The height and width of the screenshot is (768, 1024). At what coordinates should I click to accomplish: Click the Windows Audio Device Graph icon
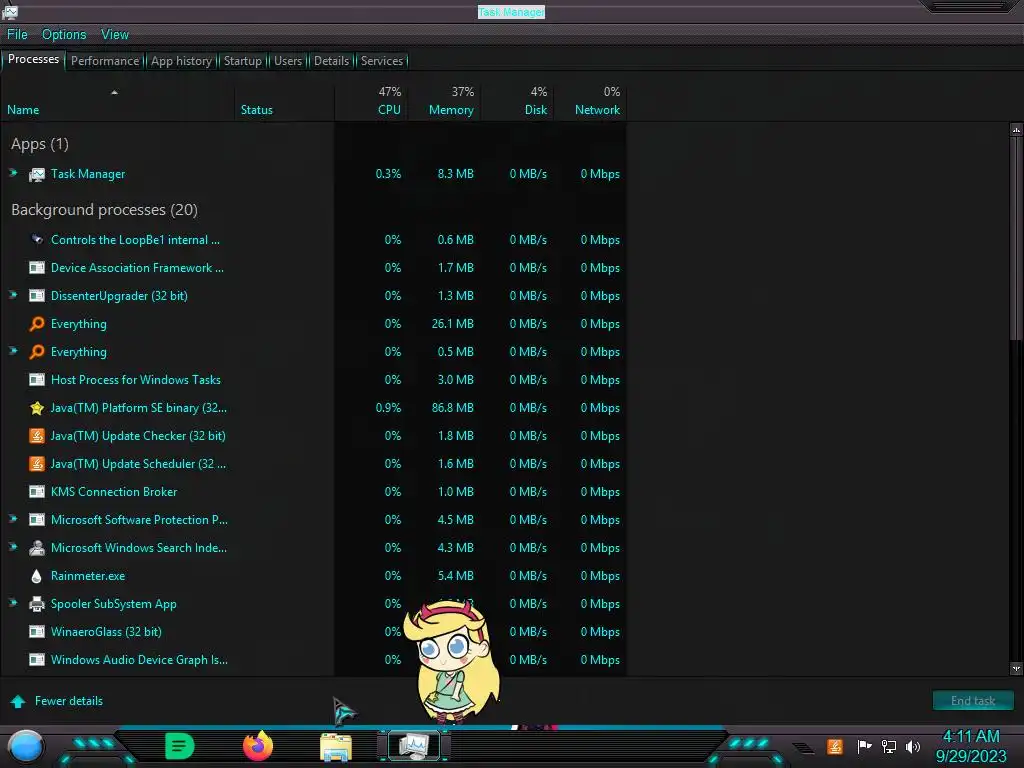[37, 660]
